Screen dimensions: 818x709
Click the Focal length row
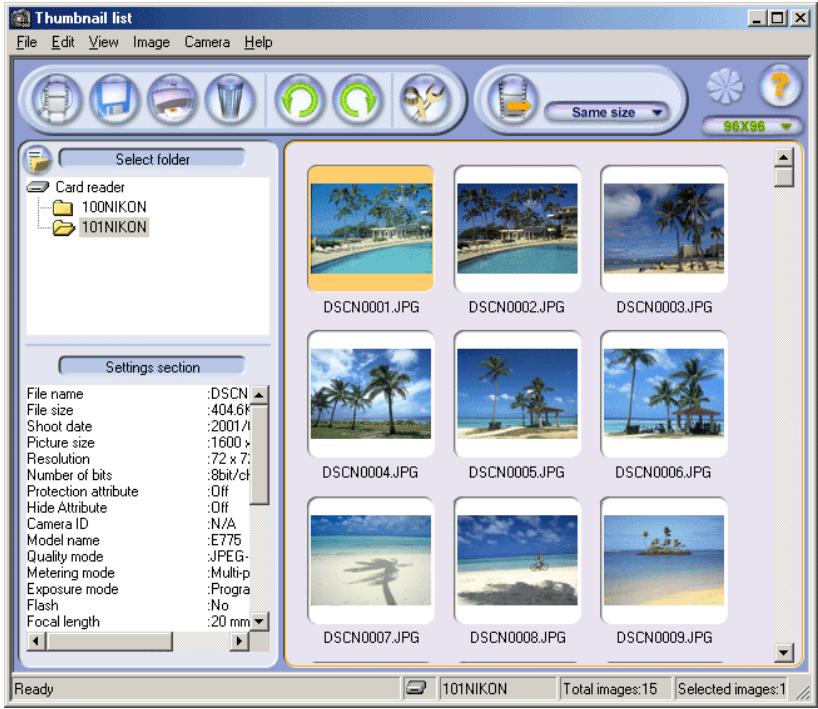tap(138, 621)
